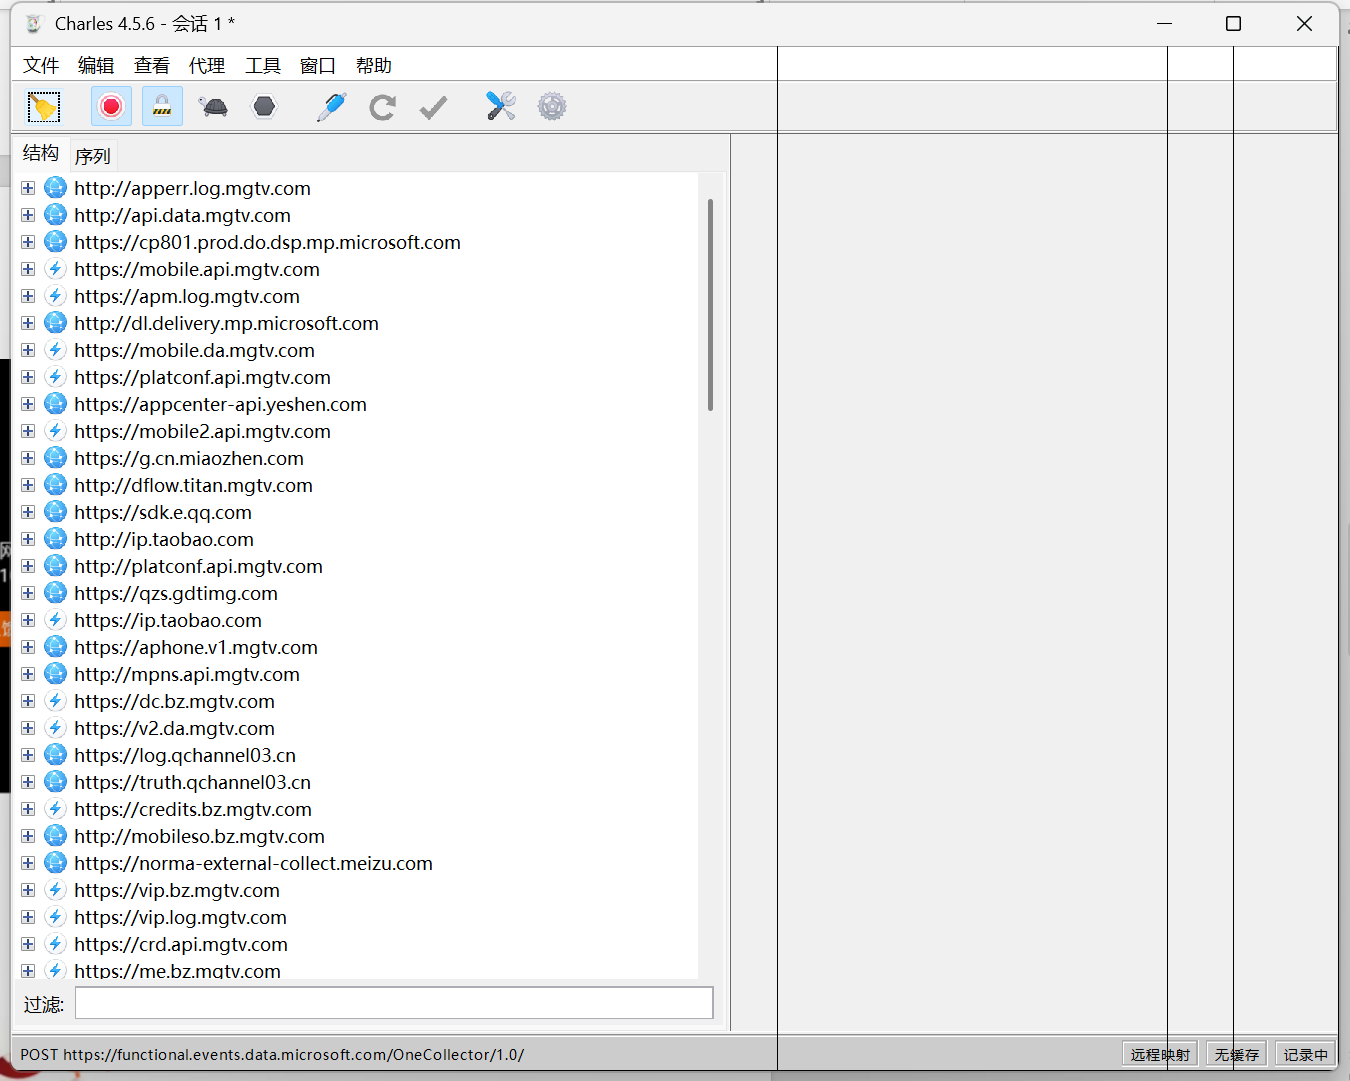Expand the apm.log.mgtv.com node

coord(28,296)
